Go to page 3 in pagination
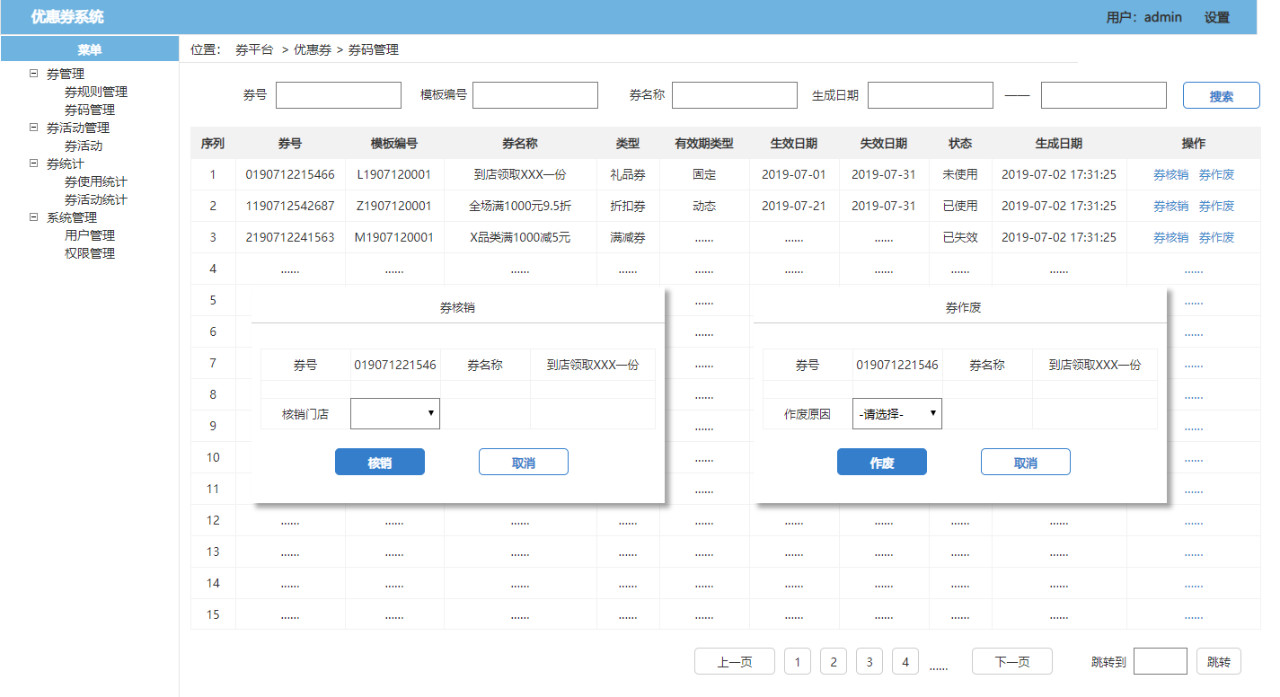Screen dimensions: 1280x697 pos(869,662)
